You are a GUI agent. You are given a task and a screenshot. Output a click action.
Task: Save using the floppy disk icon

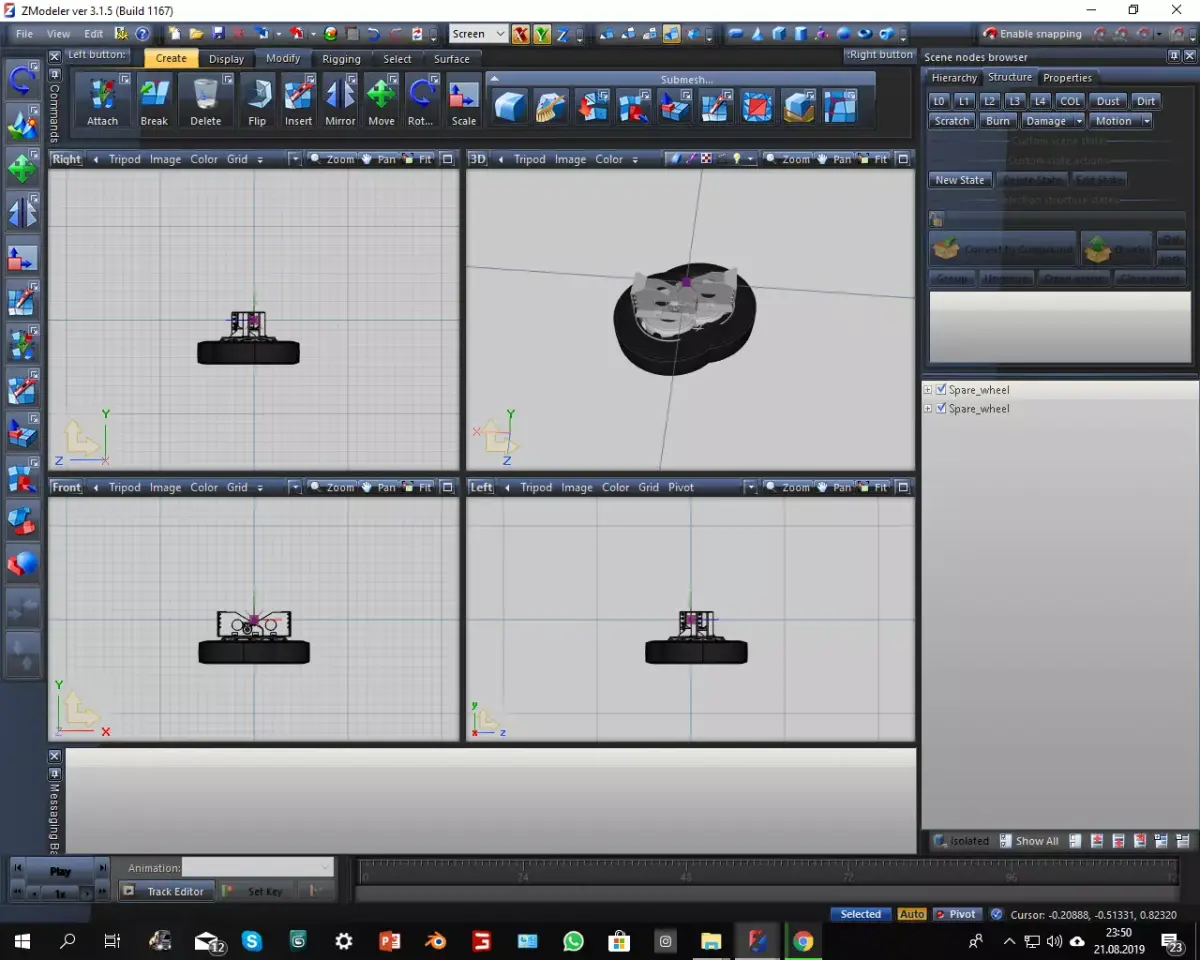(218, 33)
